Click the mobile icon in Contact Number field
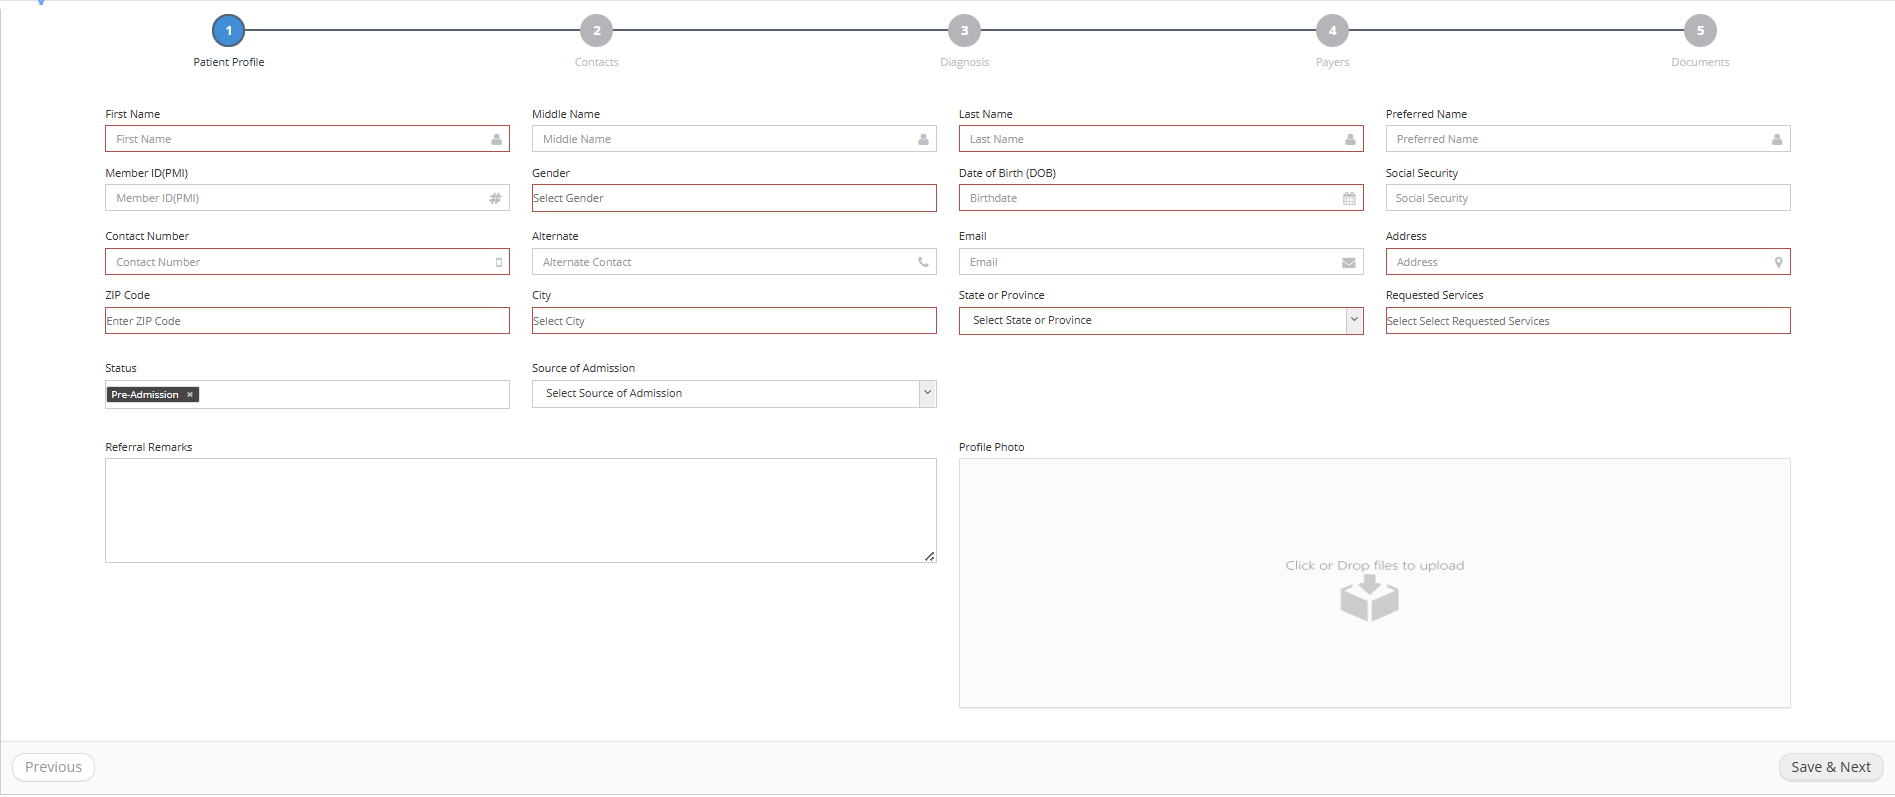Image resolution: width=1895 pixels, height=797 pixels. 499,263
